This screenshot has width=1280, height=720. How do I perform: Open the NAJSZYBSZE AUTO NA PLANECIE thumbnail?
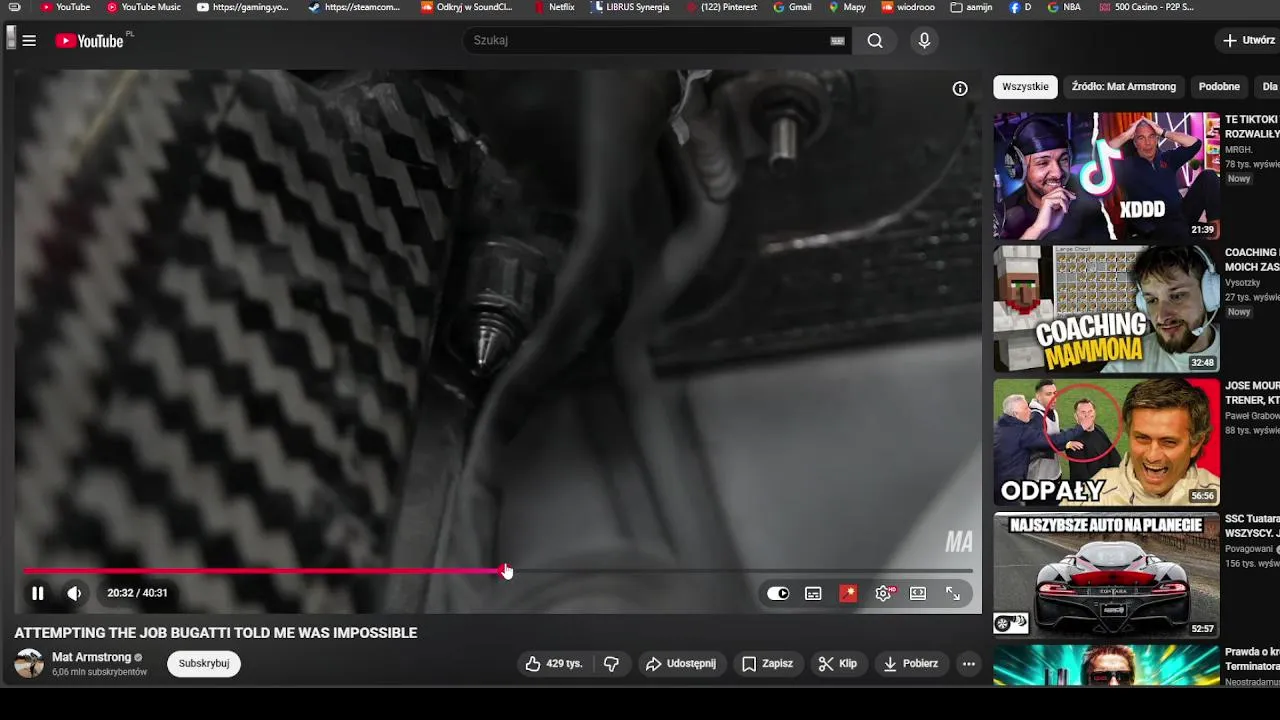1106,575
